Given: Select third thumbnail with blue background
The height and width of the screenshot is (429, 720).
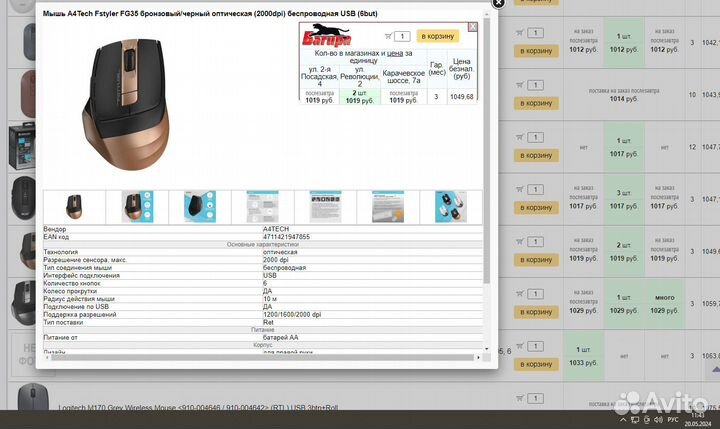Looking at the screenshot, I should point(199,207).
